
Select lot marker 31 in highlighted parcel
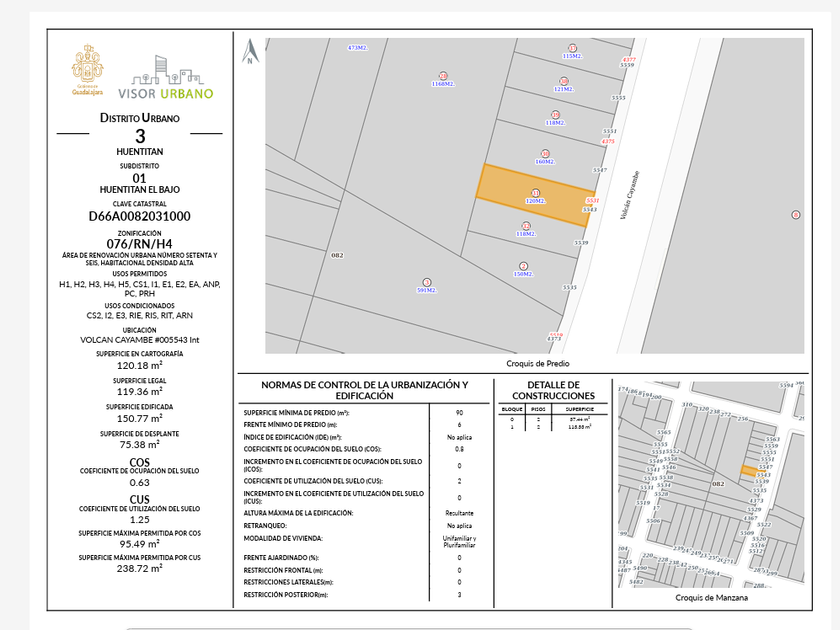[535, 193]
